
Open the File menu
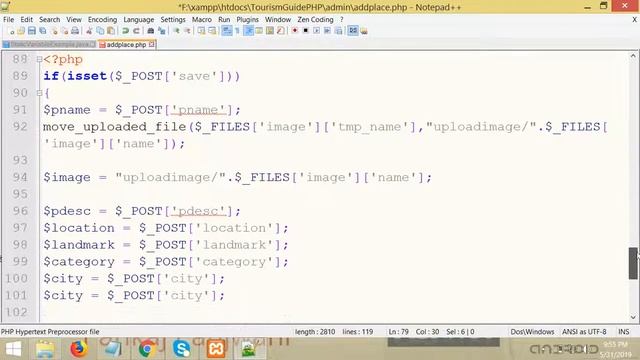8,20
